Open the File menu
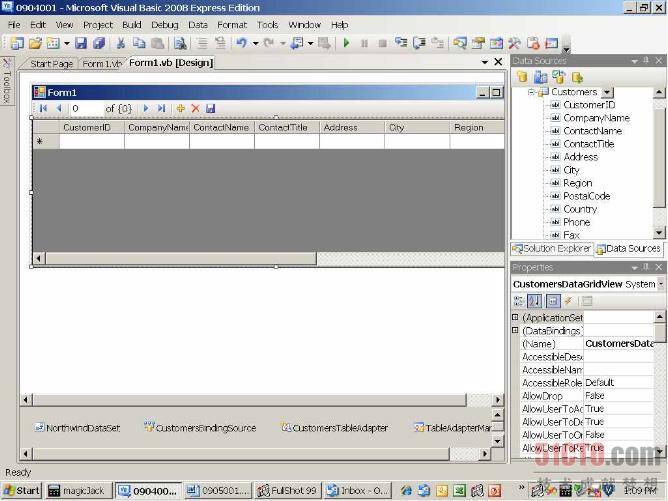The width and height of the screenshot is (668, 501). (14, 25)
